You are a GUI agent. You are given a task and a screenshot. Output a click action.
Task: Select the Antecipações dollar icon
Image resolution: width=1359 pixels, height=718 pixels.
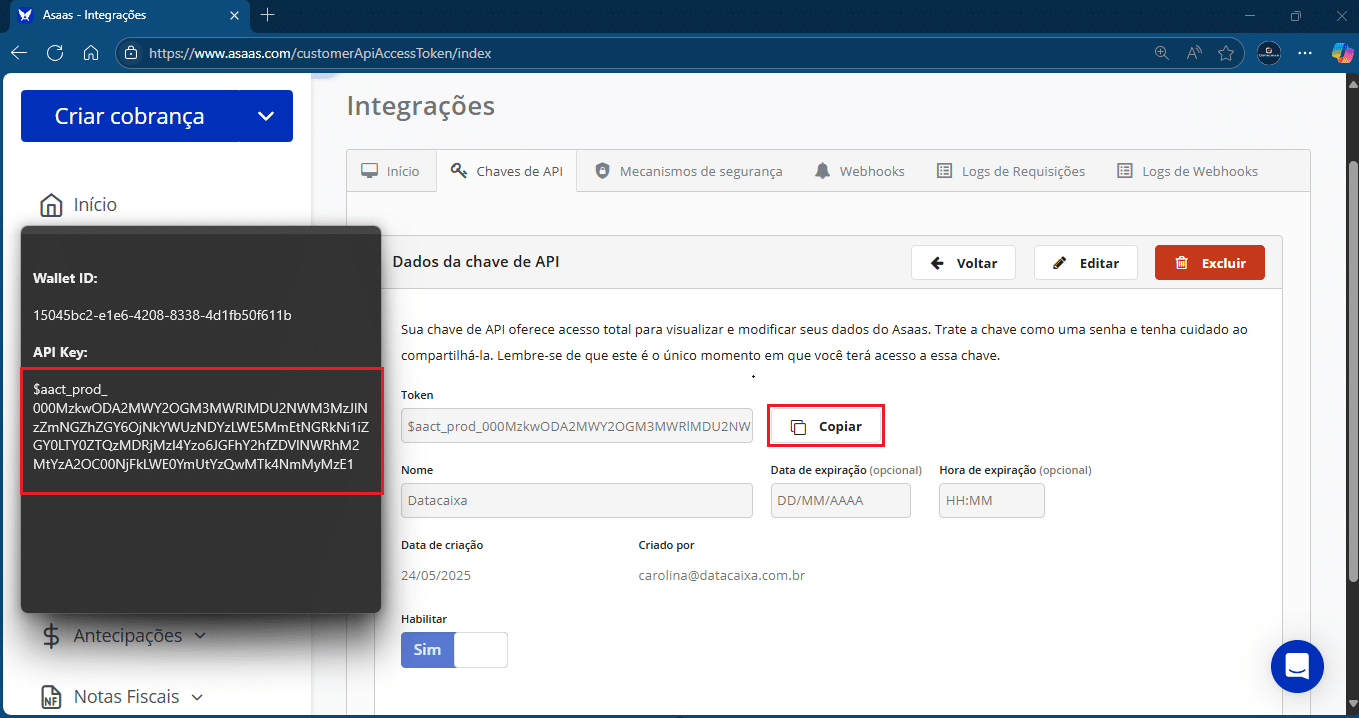click(x=50, y=635)
